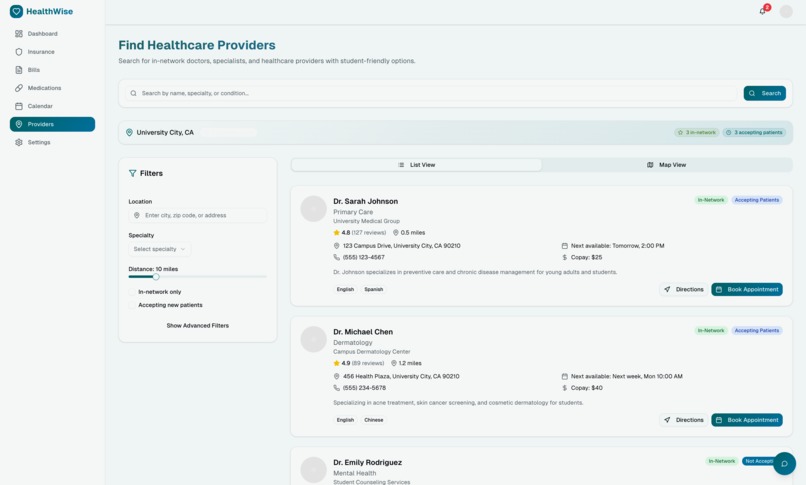Screen dimensions: 806x485
Task: Click the 3 accepting patients badge
Action: 754,133
